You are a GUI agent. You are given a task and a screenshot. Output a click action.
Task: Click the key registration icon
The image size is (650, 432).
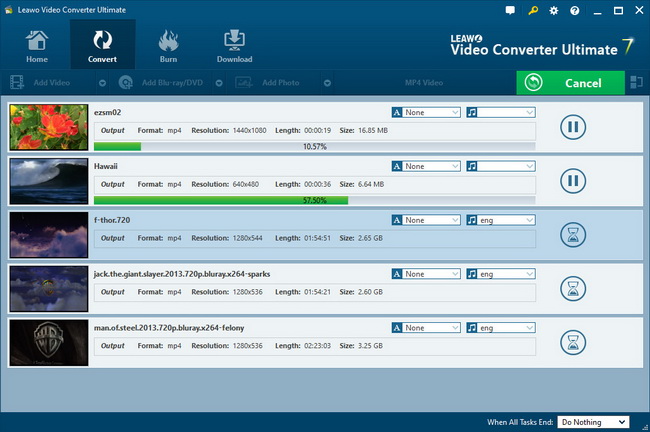[x=533, y=10]
